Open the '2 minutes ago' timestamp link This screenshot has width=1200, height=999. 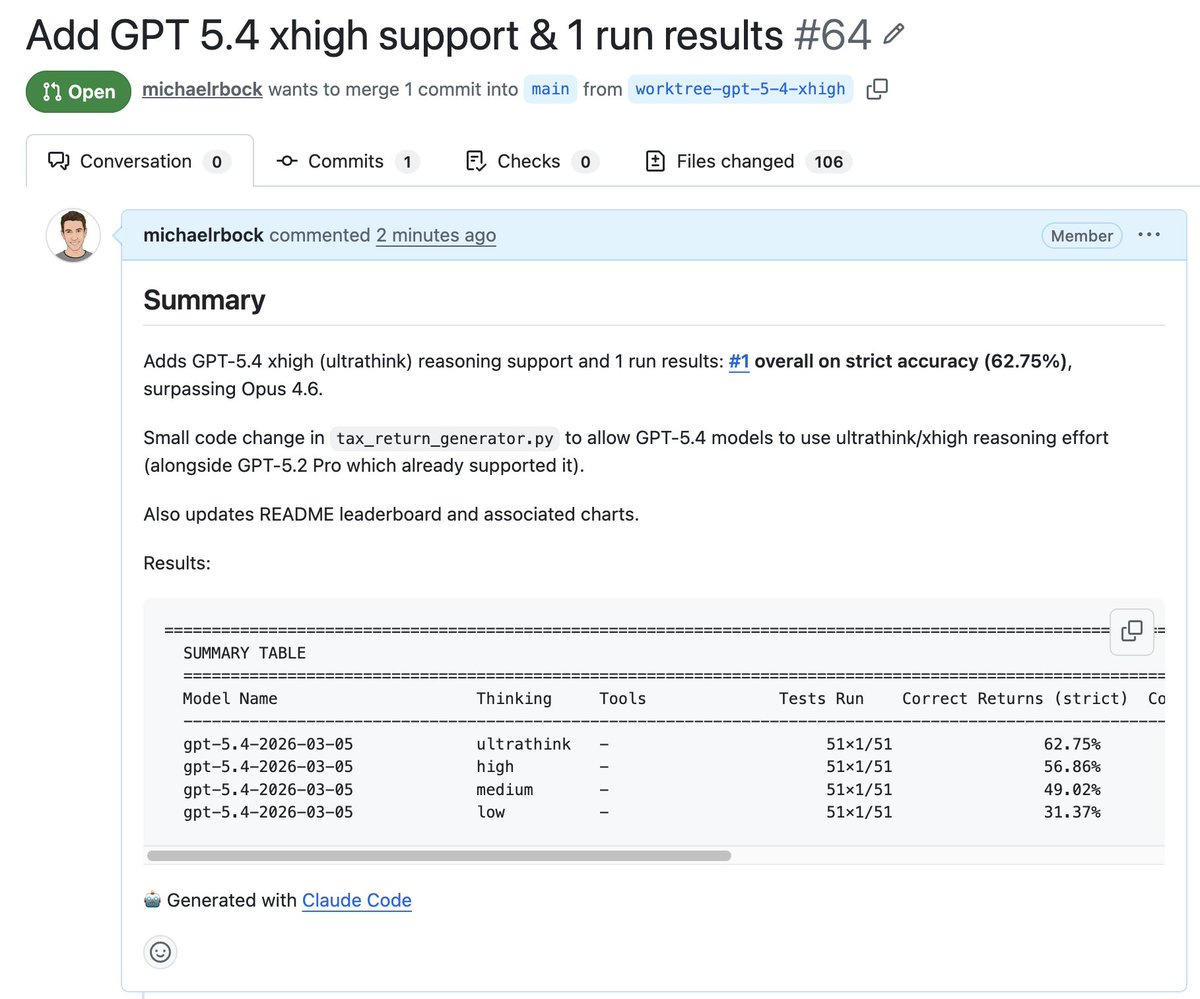[x=436, y=235]
